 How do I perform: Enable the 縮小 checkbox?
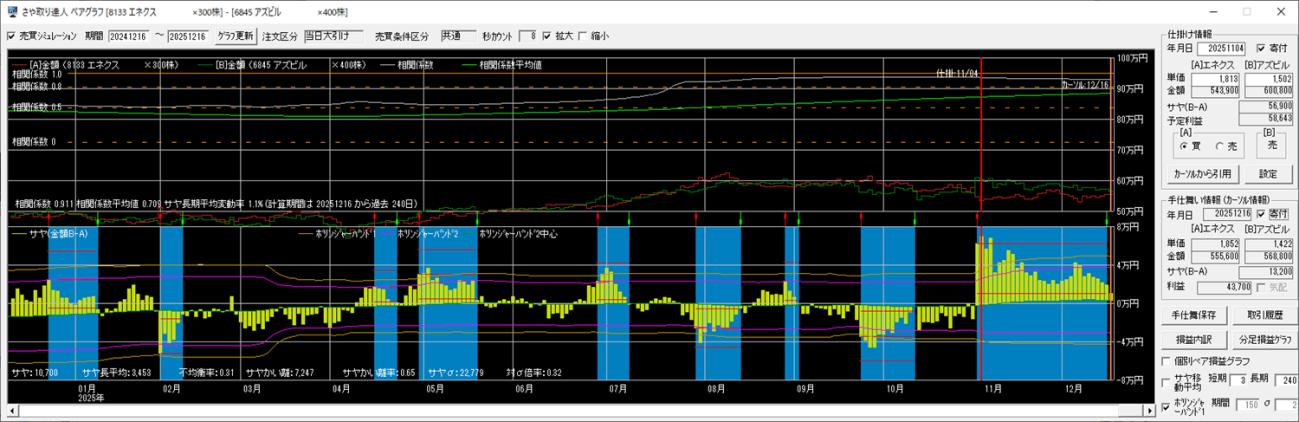[583, 36]
